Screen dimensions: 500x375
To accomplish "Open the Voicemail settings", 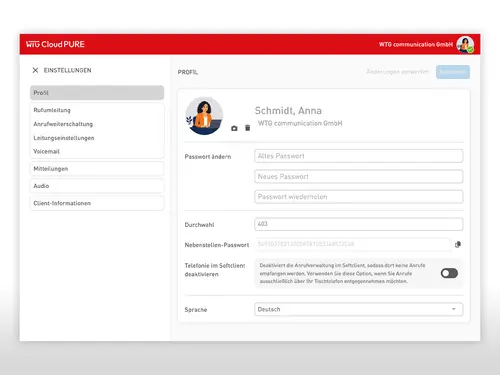I will tap(97, 151).
